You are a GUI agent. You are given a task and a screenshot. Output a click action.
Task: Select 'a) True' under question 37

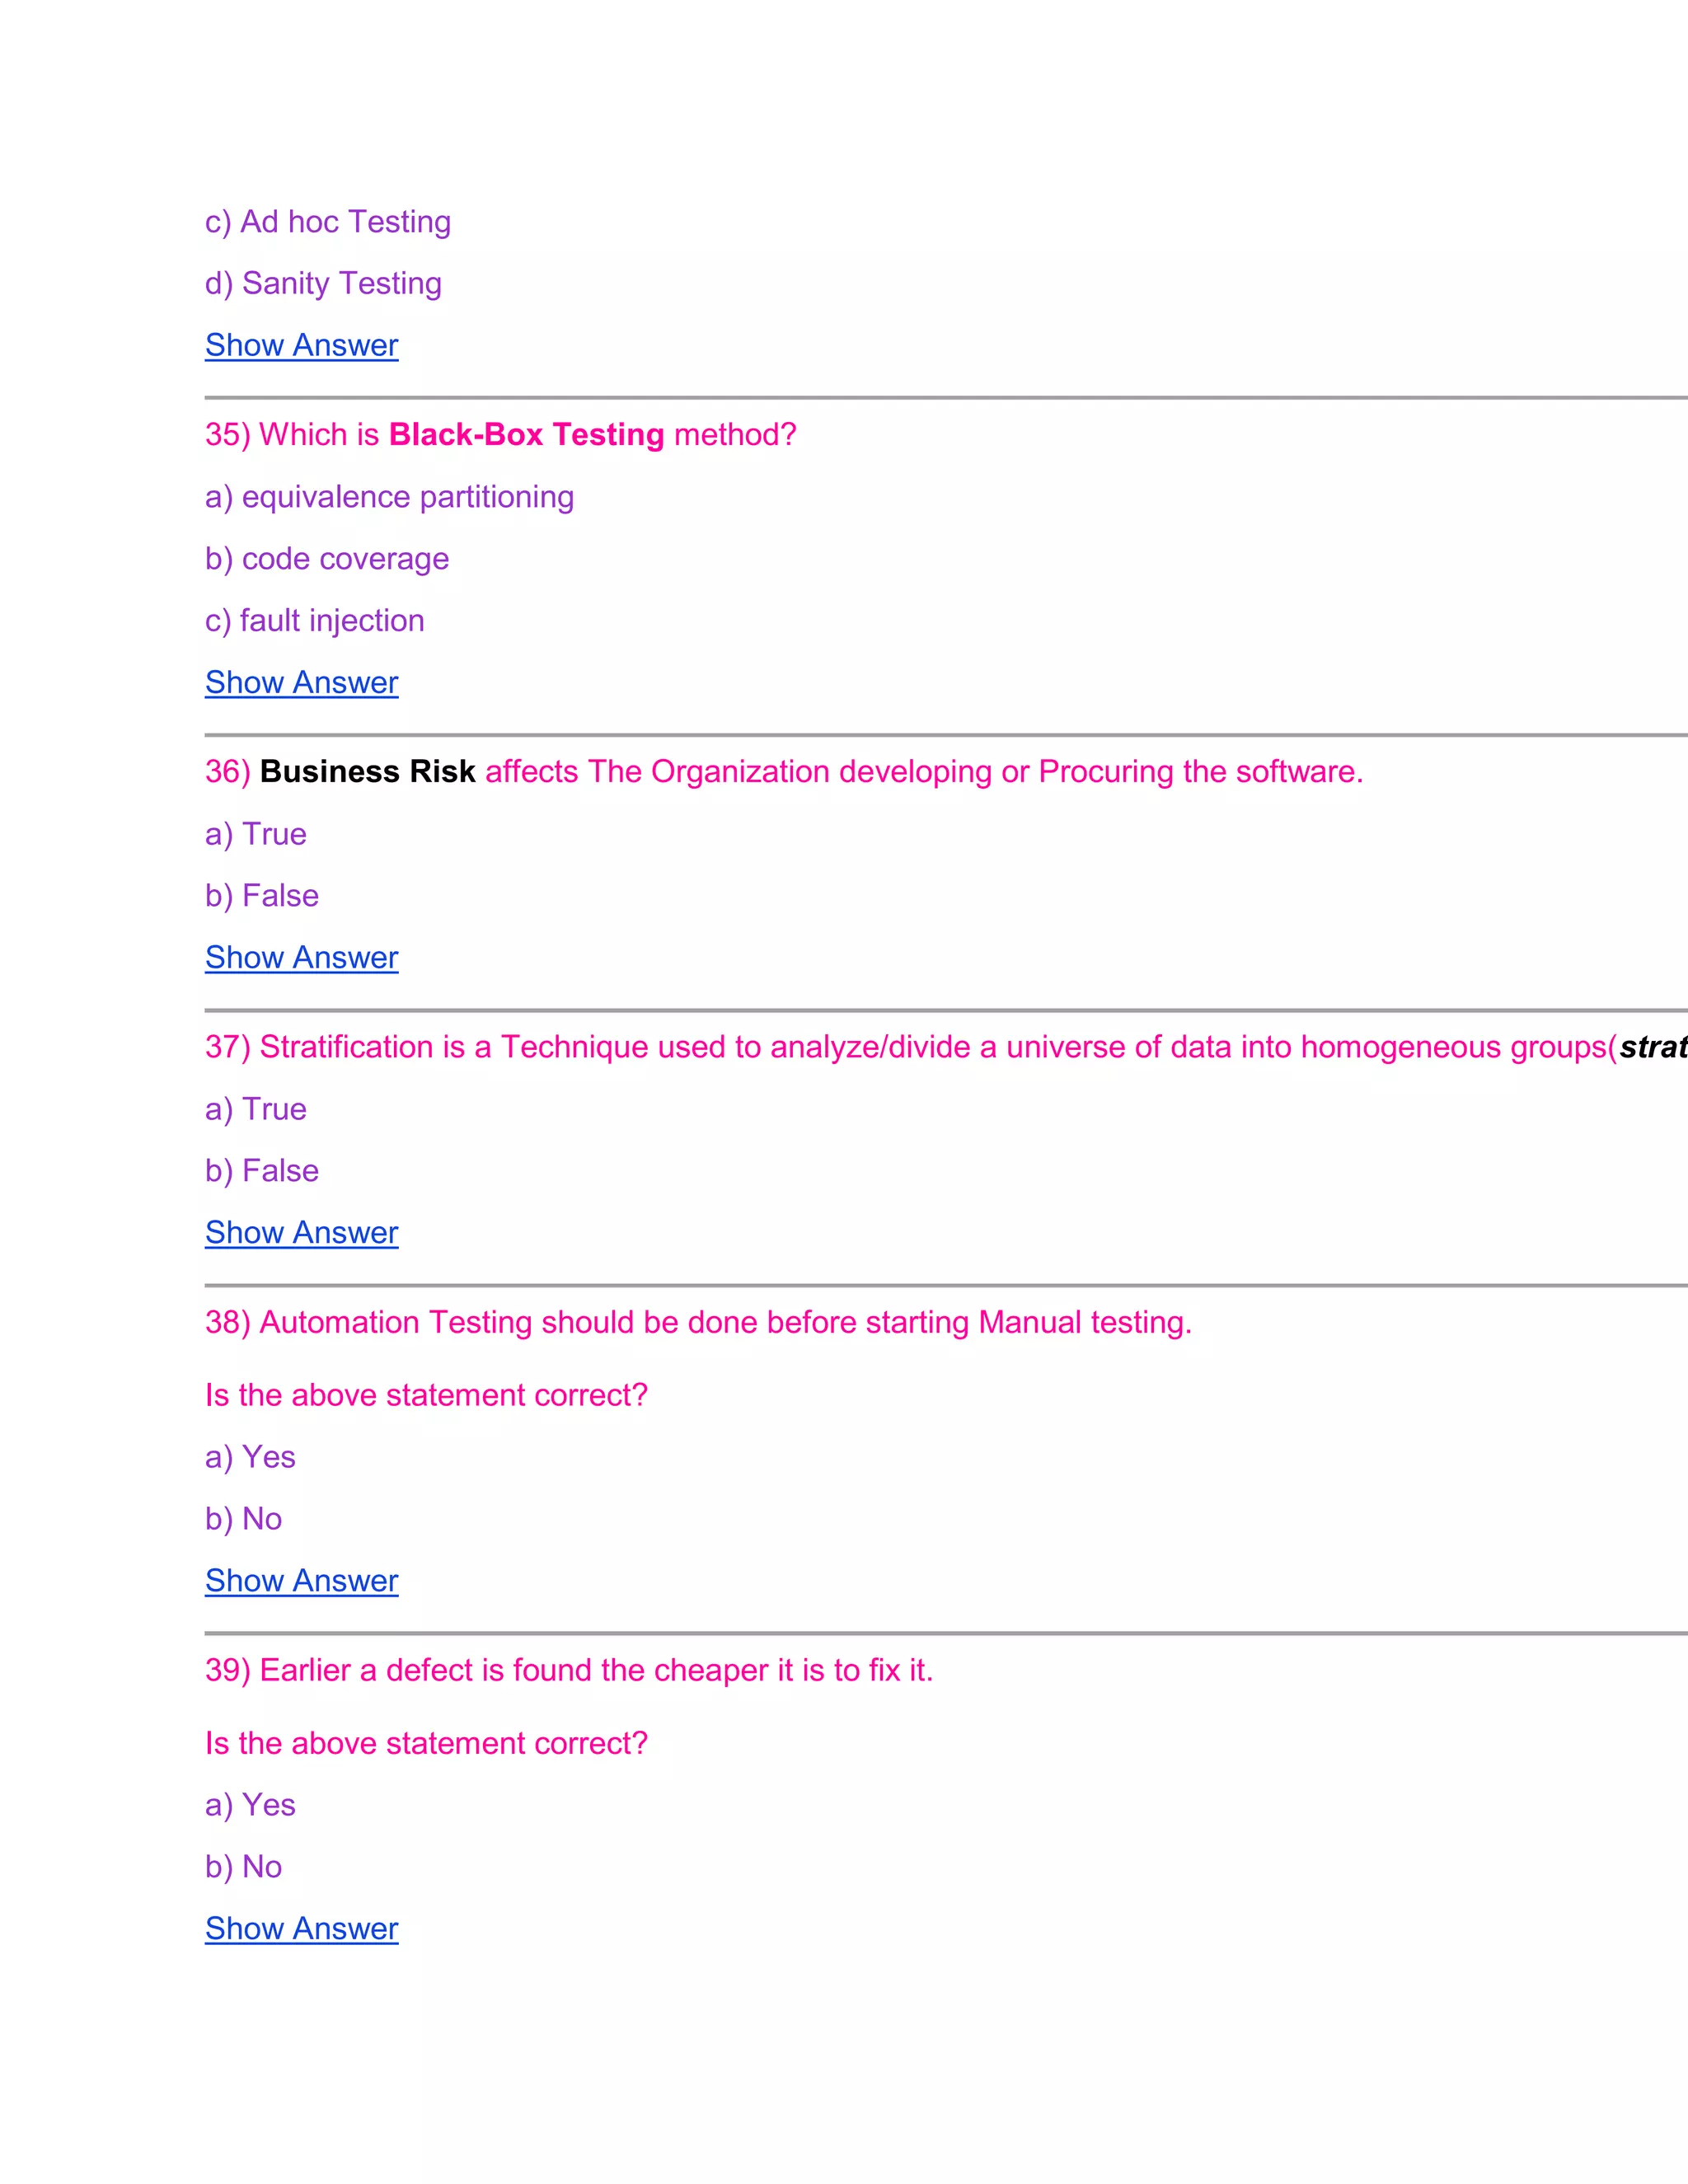click(x=256, y=1109)
